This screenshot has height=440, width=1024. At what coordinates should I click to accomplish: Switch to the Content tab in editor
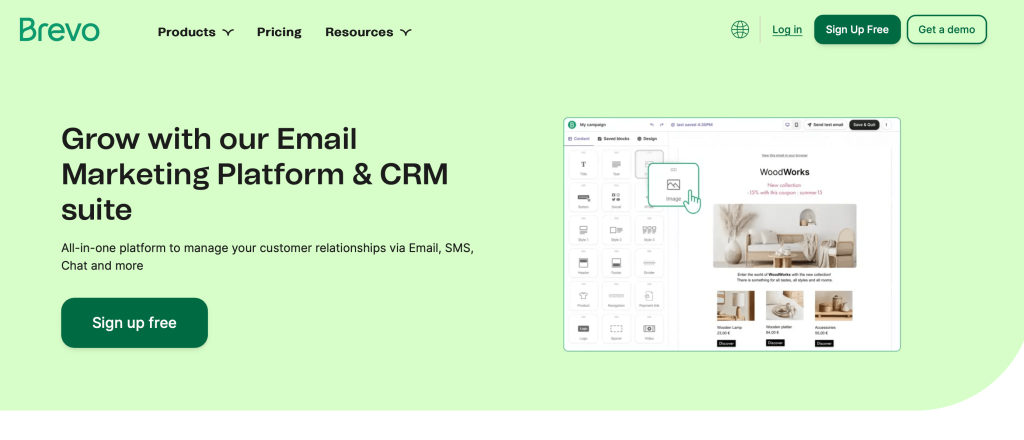tap(579, 139)
